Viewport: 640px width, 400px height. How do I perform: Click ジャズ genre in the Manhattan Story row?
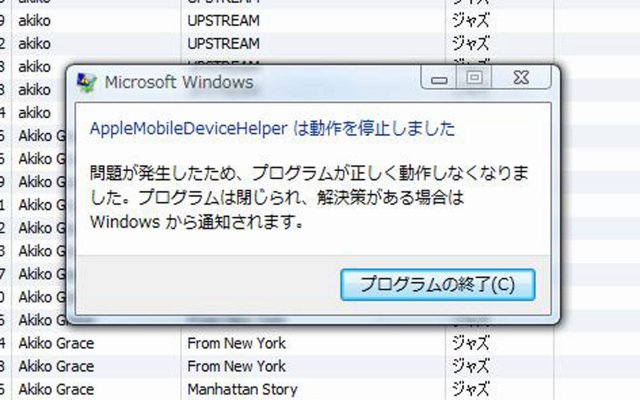point(470,389)
